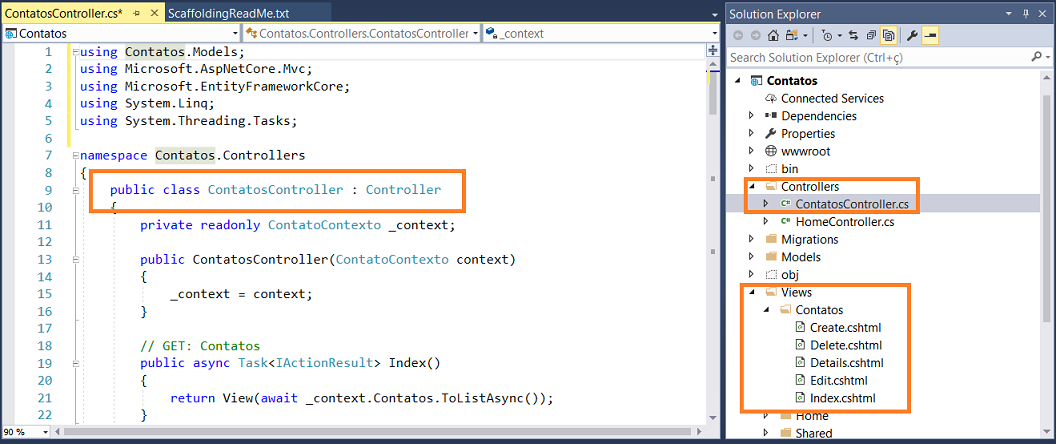Collapse the Controllers folder
The image size is (1056, 444).
[752, 187]
